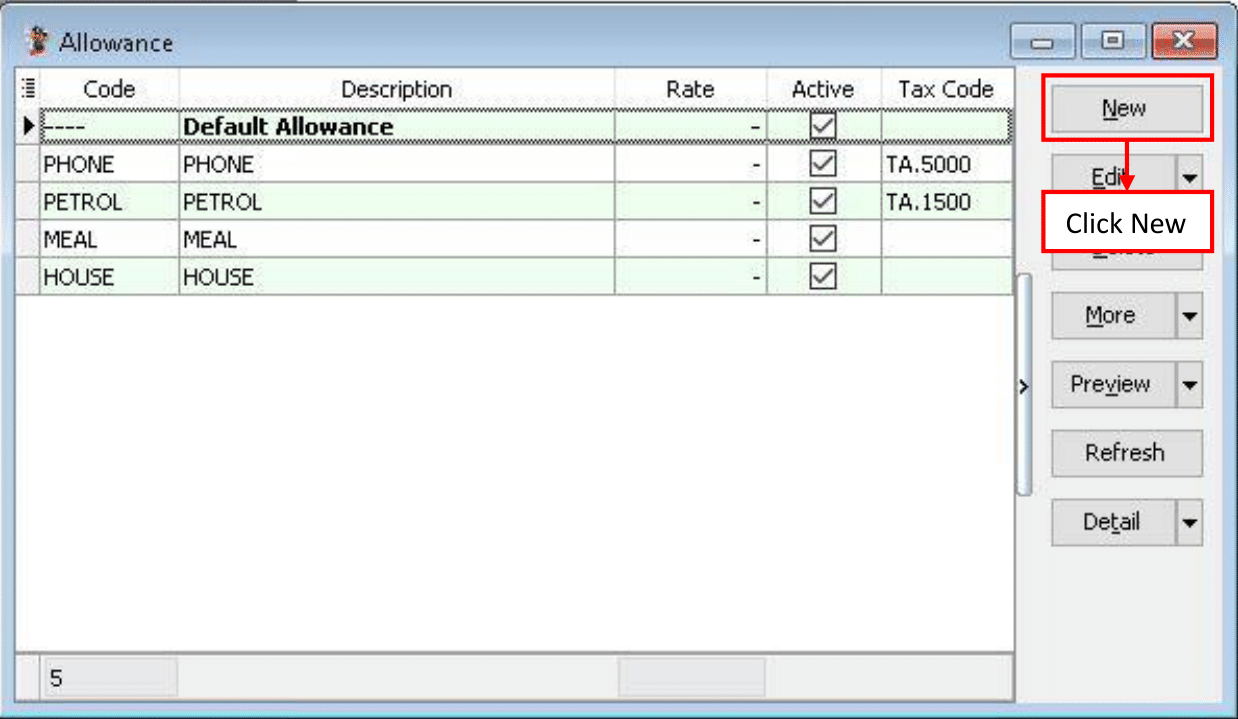
Task: Expand the Preview dropdown arrow
Action: [1189, 385]
